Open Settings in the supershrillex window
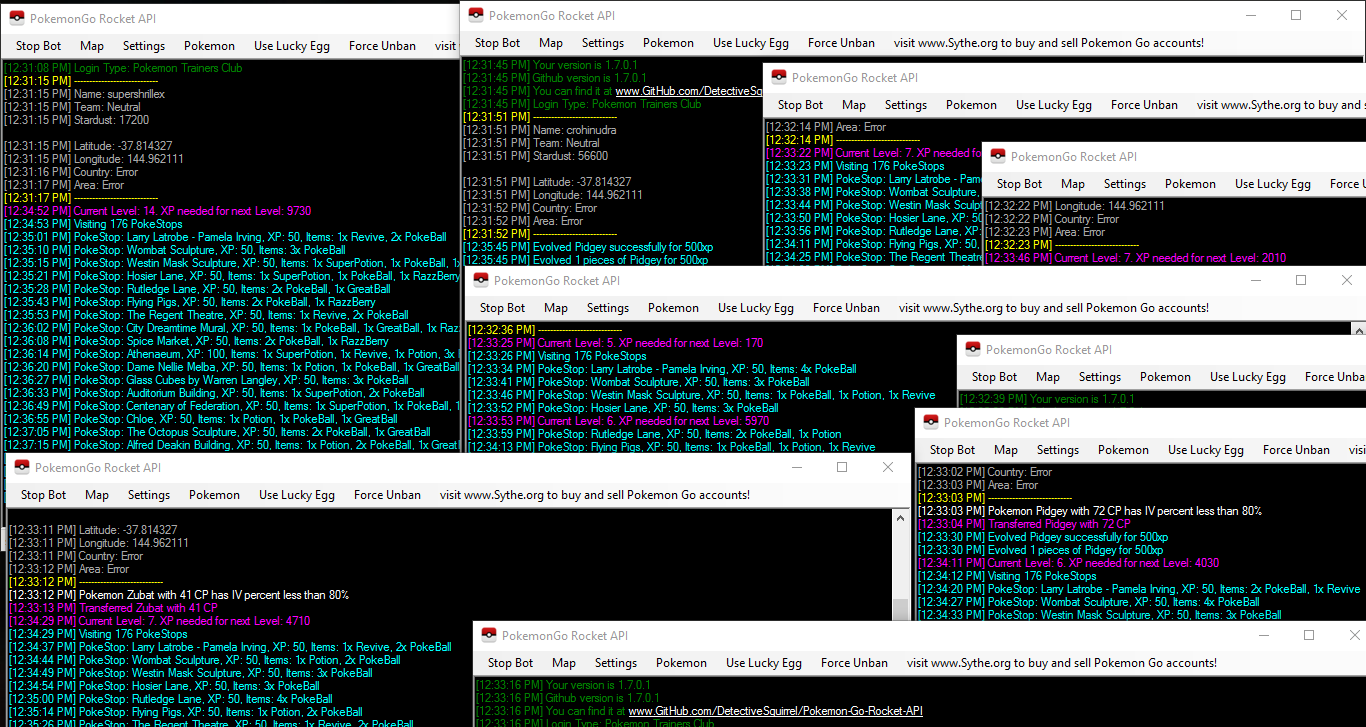Screen dimensions: 1366x727 pos(144,46)
